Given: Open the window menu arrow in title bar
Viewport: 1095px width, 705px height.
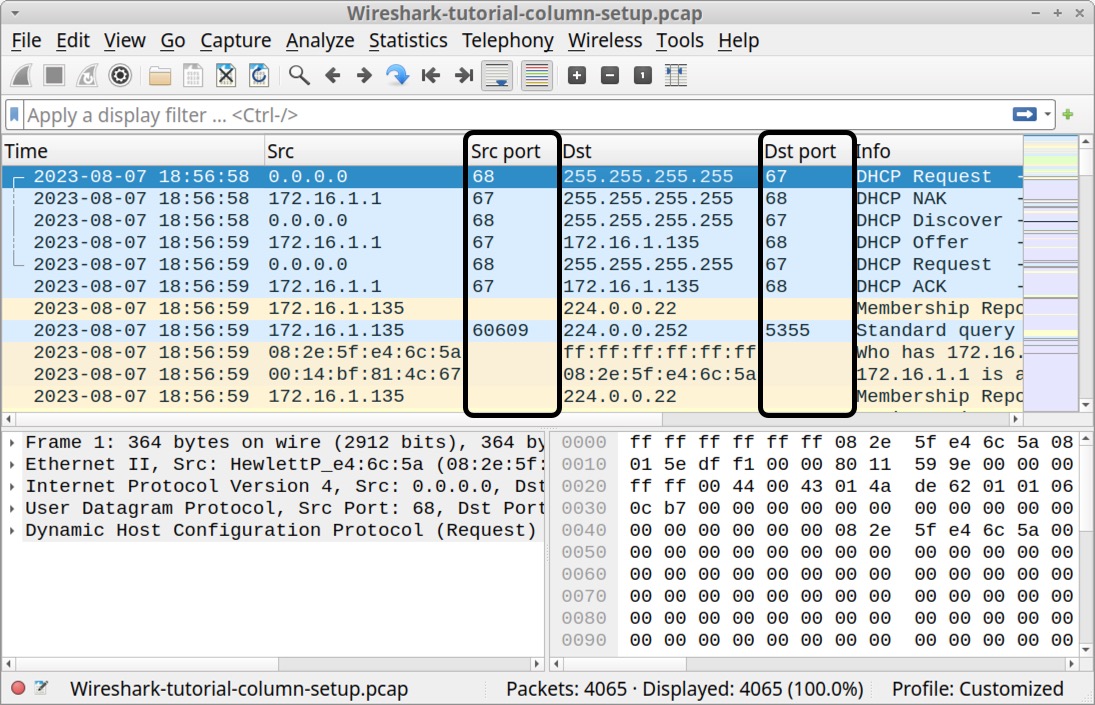Looking at the screenshot, I should tap(14, 13).
